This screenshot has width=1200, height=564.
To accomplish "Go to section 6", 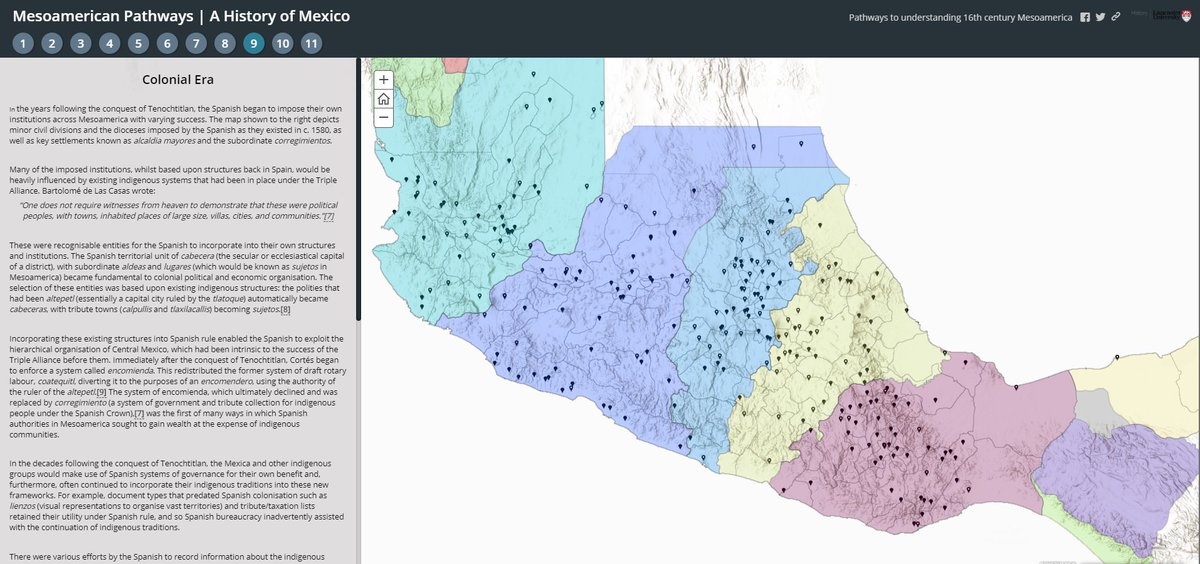I will [168, 43].
